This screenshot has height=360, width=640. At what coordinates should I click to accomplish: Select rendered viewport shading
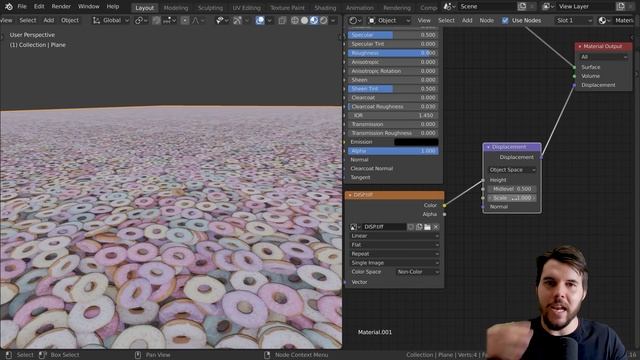coord(324,20)
